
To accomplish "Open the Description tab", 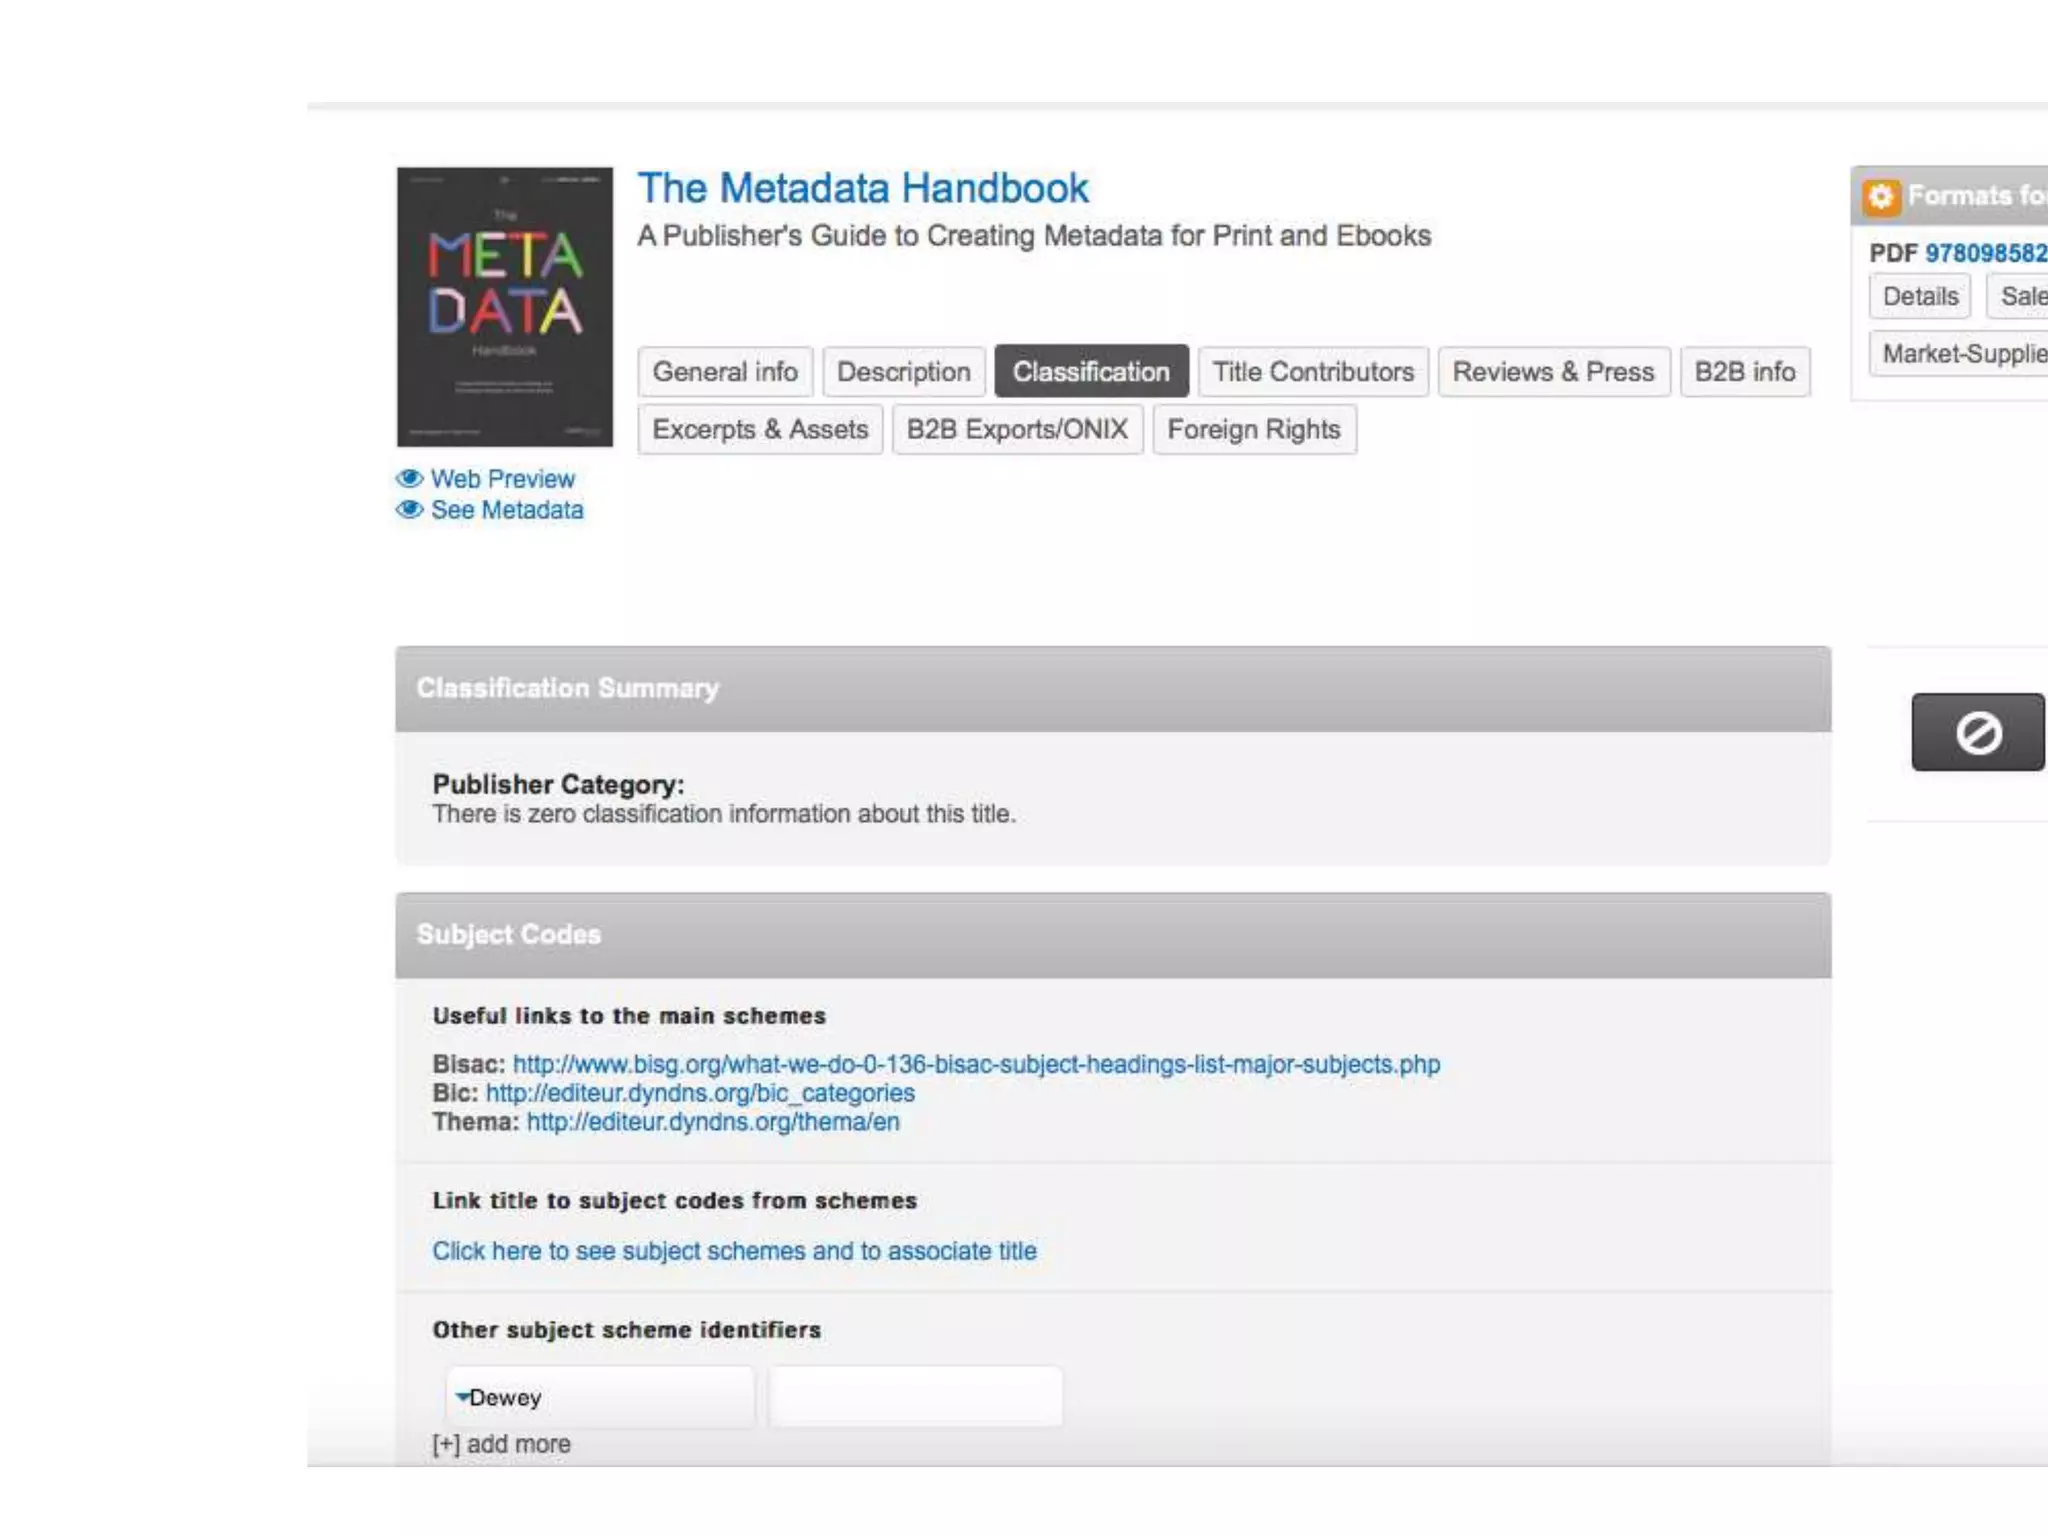I will click(x=903, y=372).
